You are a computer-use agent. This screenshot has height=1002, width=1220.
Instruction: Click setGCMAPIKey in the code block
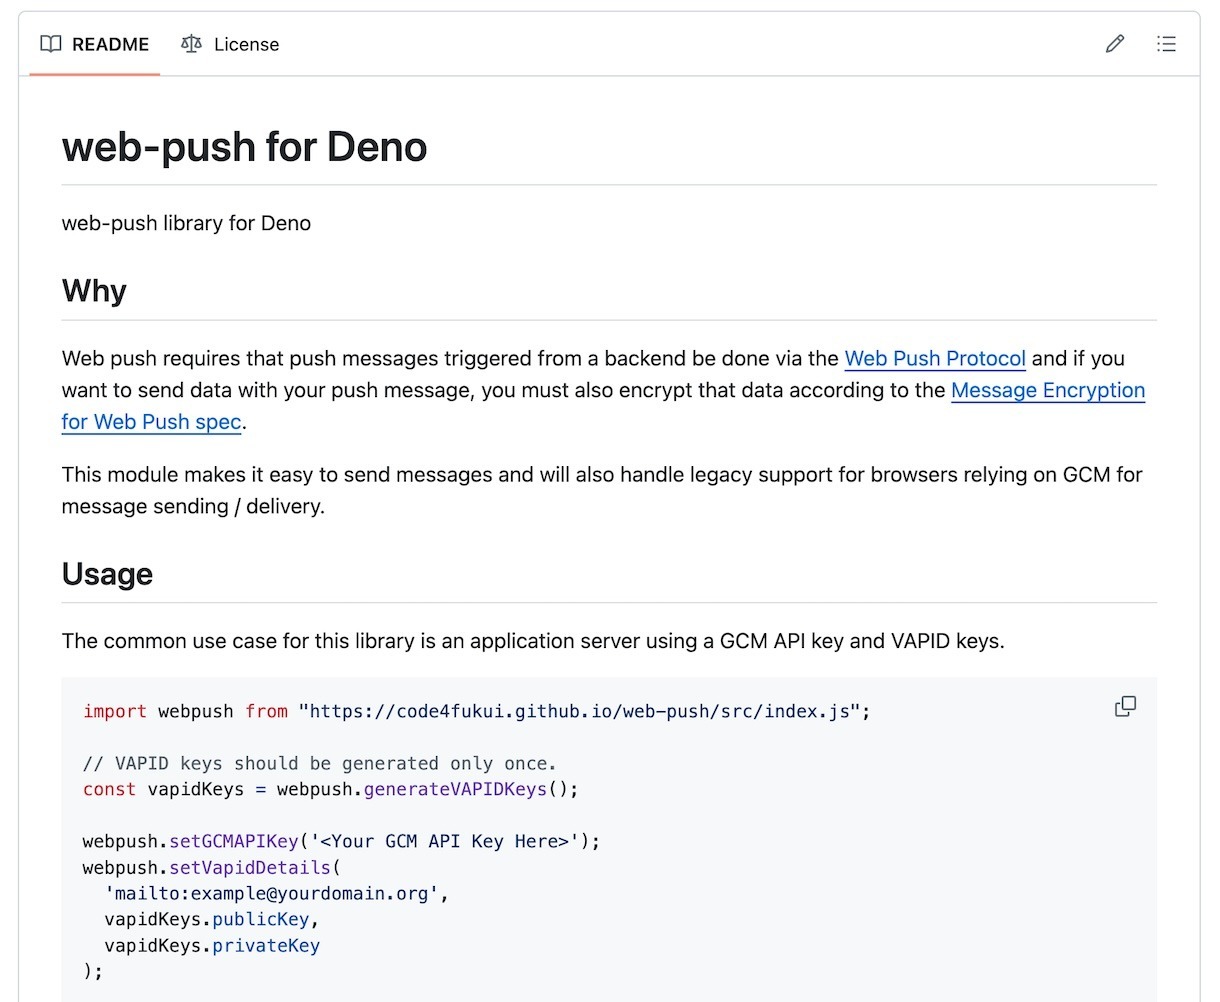[x=234, y=842]
